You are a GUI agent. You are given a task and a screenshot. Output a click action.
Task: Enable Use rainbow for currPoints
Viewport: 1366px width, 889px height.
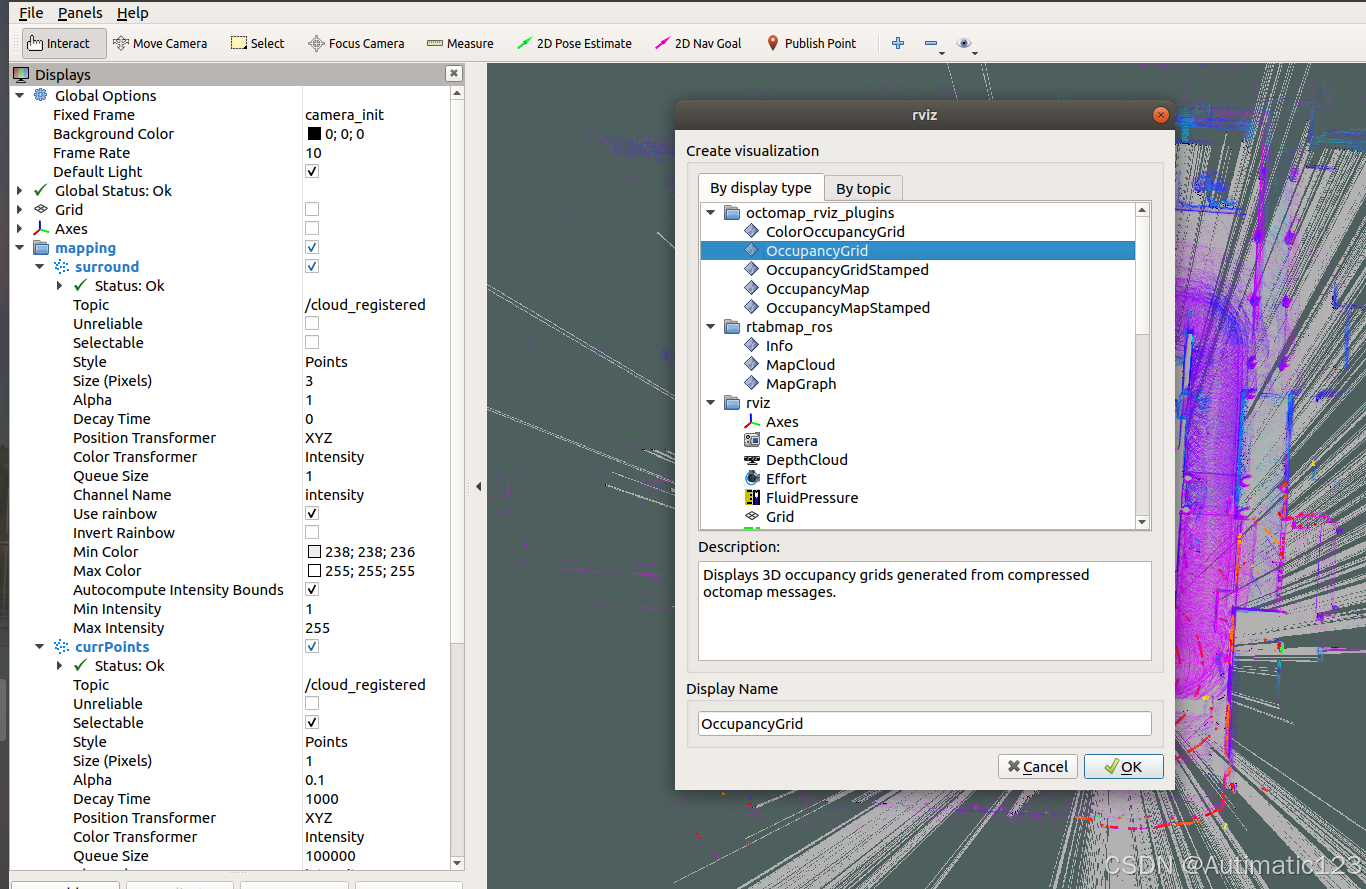pos(311,513)
